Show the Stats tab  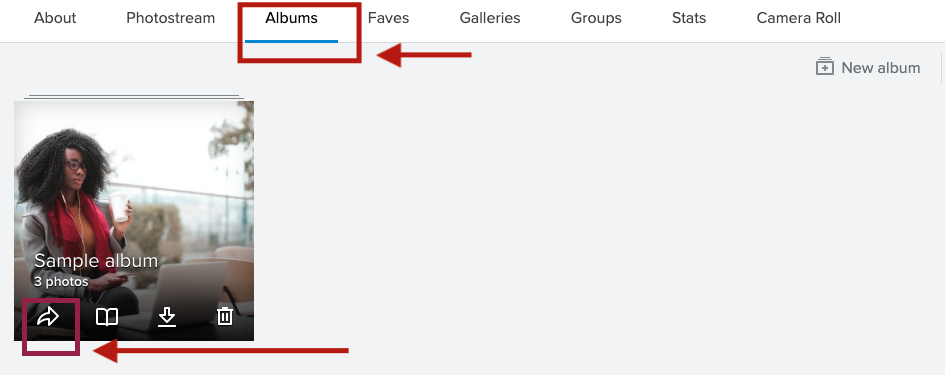tap(689, 18)
